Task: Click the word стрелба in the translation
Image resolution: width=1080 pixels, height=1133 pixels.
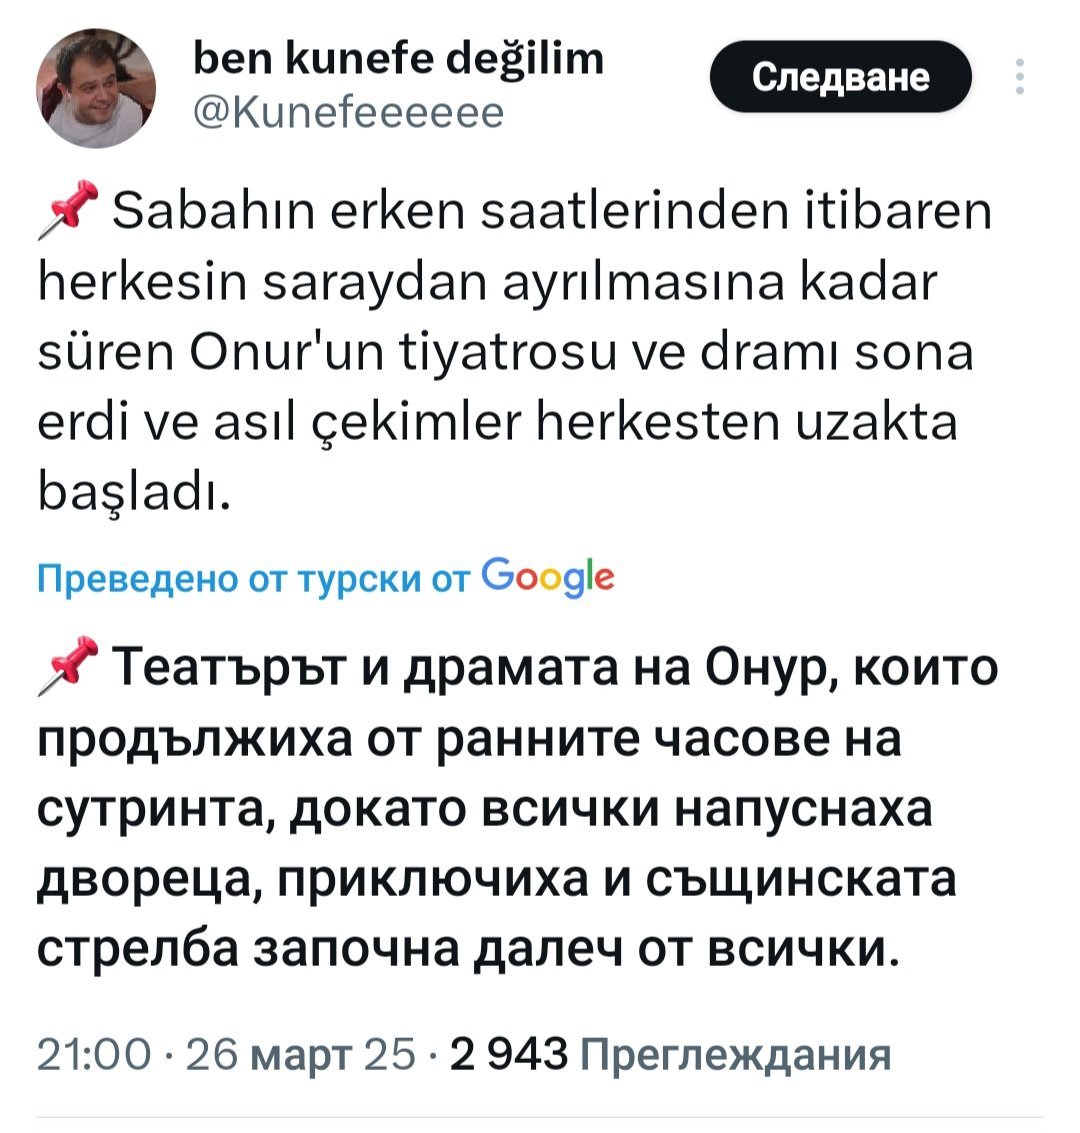Action: tap(138, 947)
